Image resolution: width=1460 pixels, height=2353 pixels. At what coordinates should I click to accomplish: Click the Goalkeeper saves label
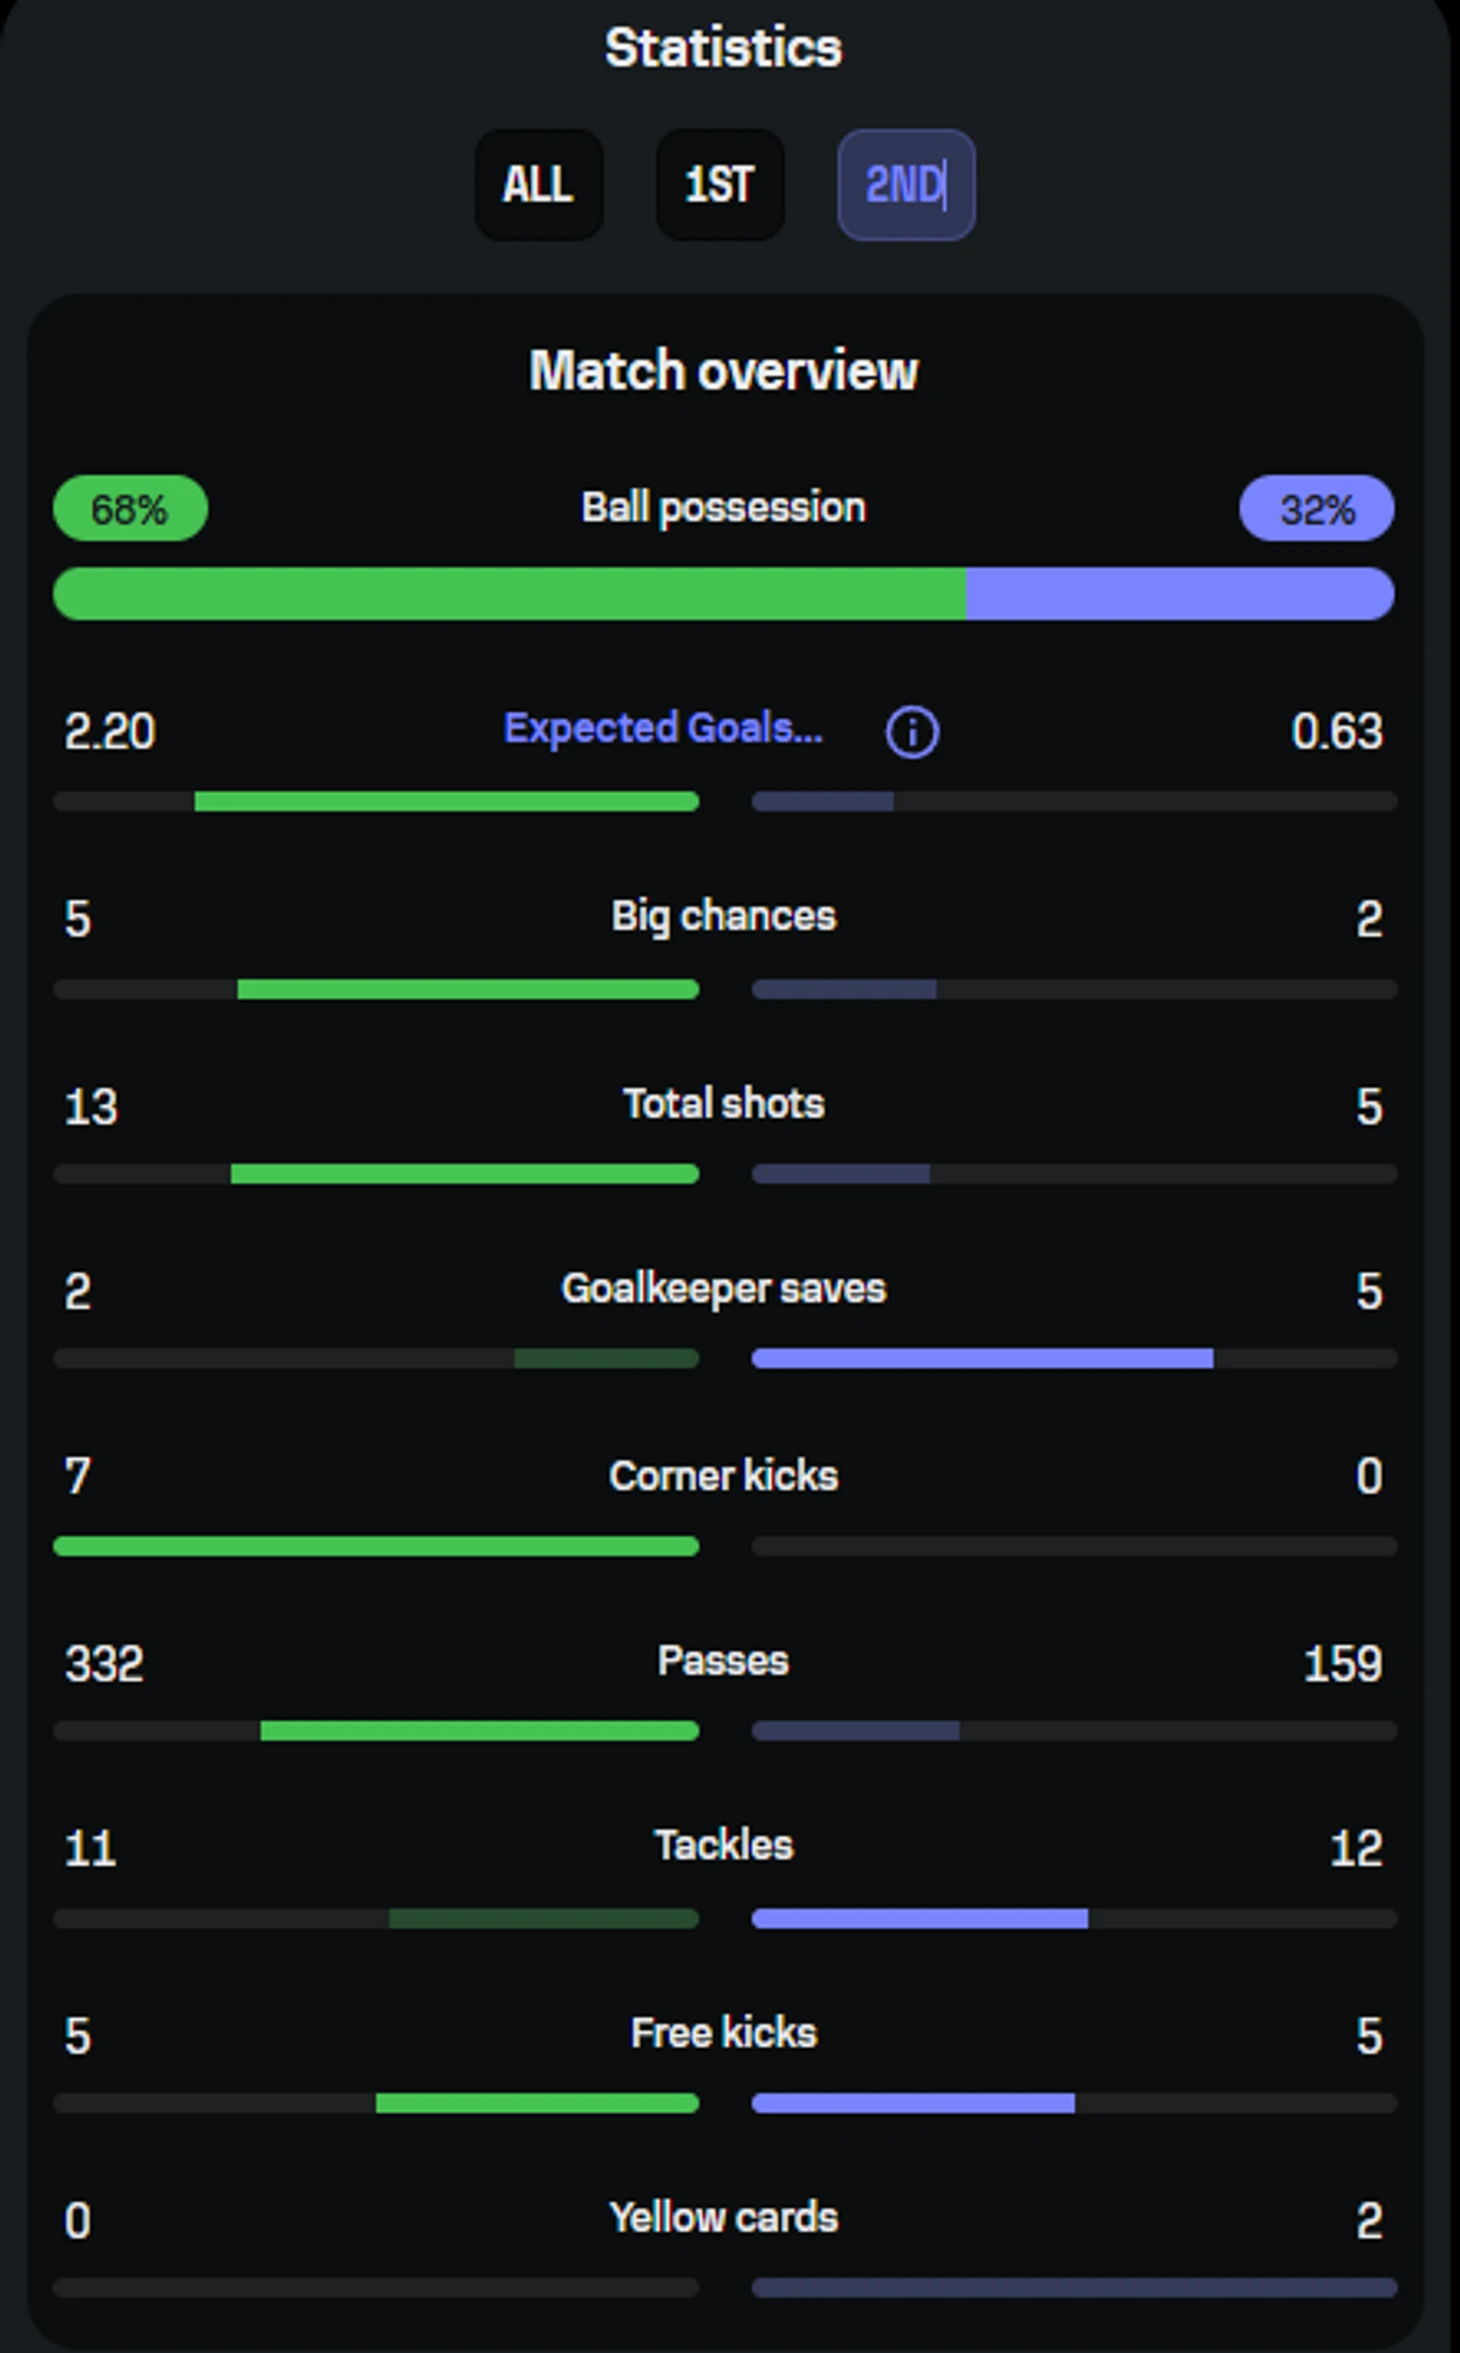tap(723, 1288)
